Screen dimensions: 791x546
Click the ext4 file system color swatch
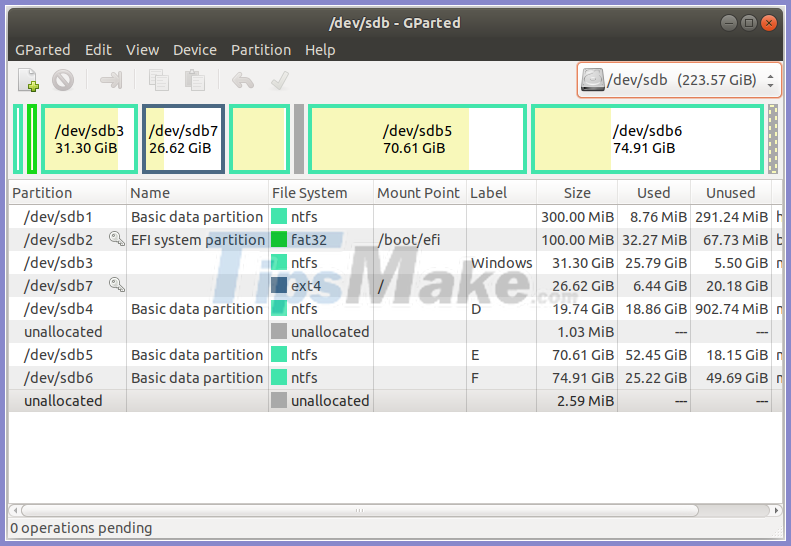(x=279, y=286)
